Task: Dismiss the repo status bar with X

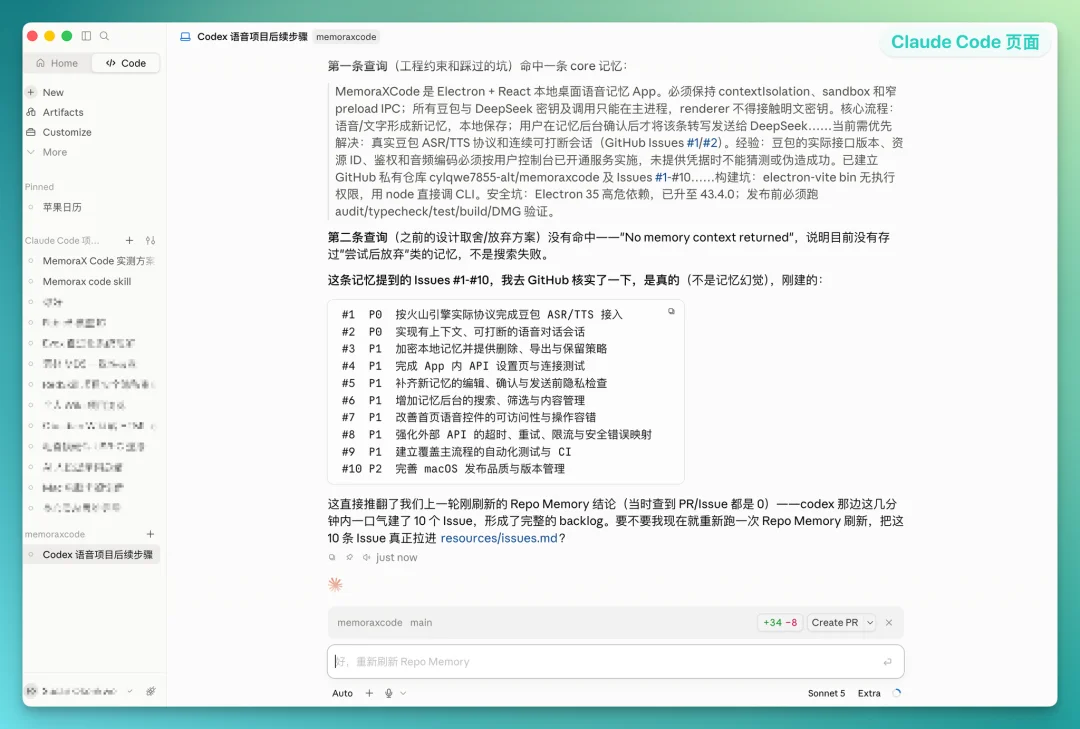Action: pos(889,622)
